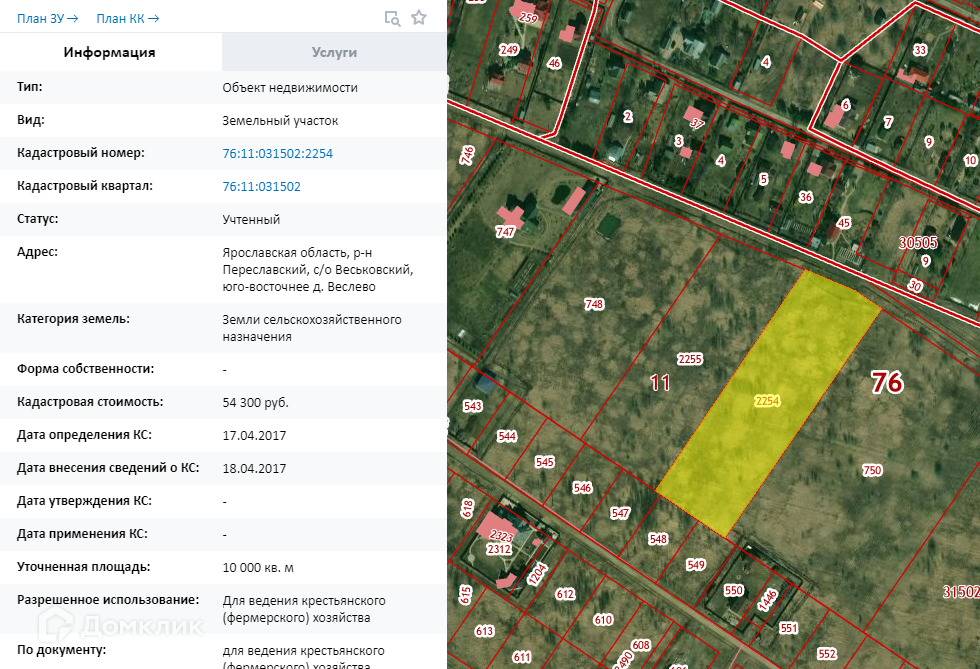Select parcel 545 on the map
This screenshot has height=669, width=980.
click(x=544, y=462)
